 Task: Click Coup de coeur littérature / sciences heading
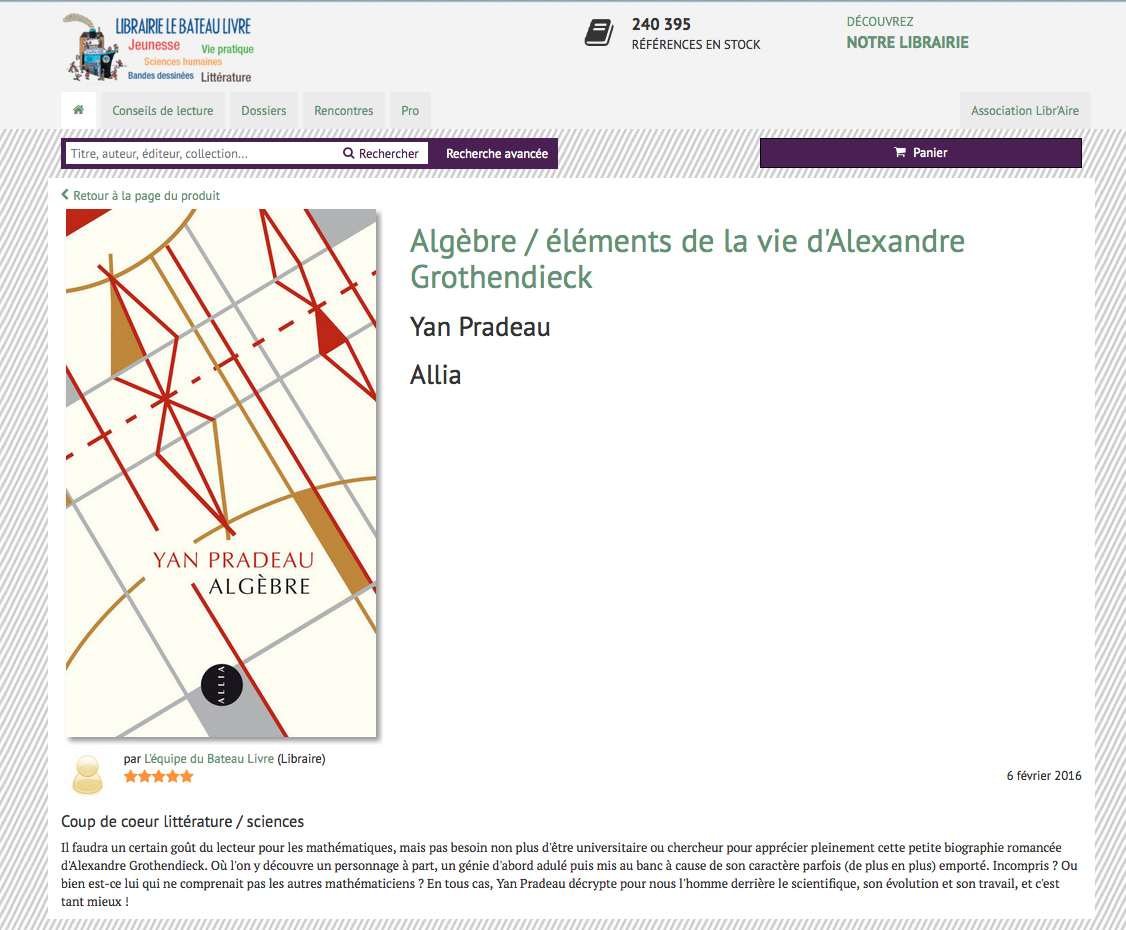pyautogui.click(x=182, y=822)
